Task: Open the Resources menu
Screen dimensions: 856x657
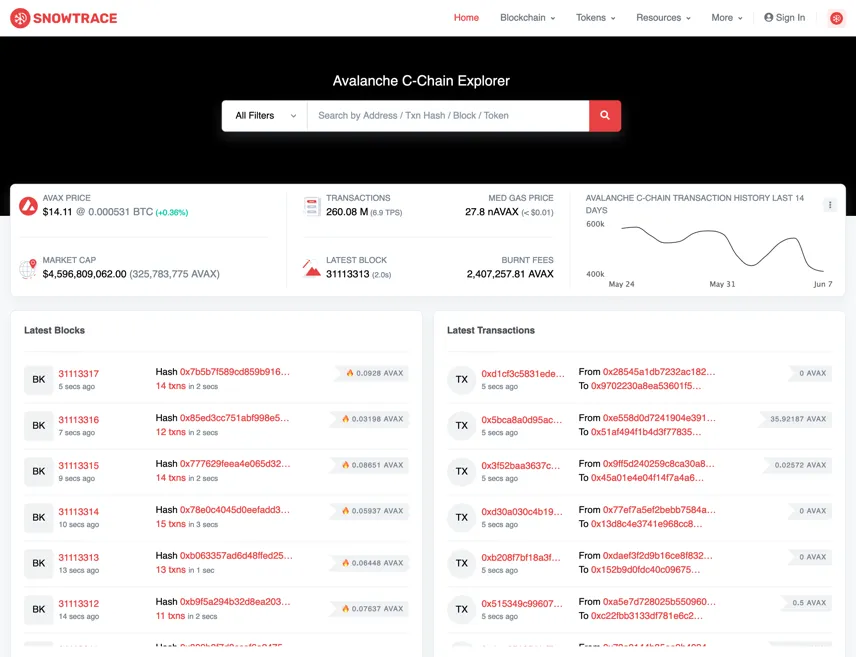Action: (x=663, y=17)
